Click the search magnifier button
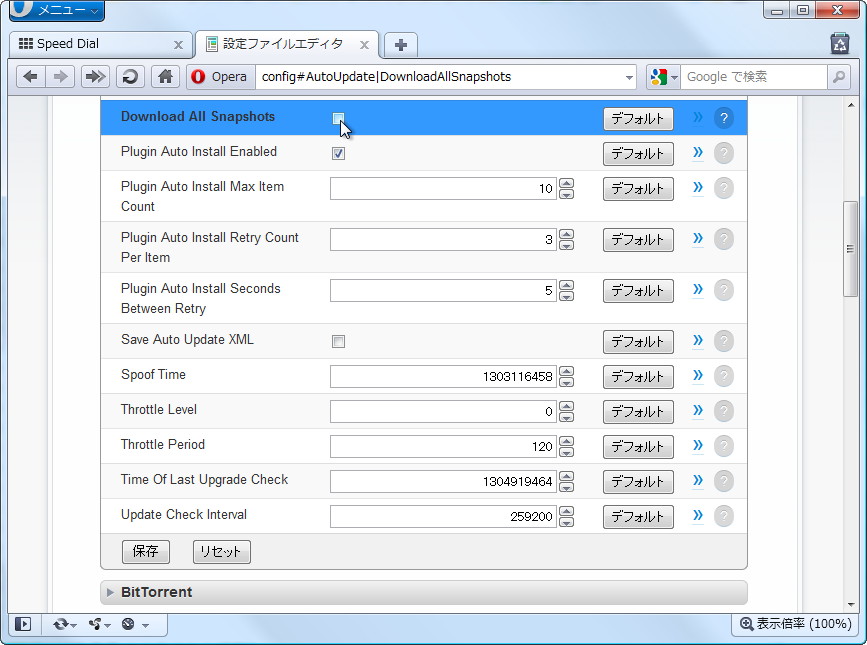The width and height of the screenshot is (867, 645). [x=839, y=76]
